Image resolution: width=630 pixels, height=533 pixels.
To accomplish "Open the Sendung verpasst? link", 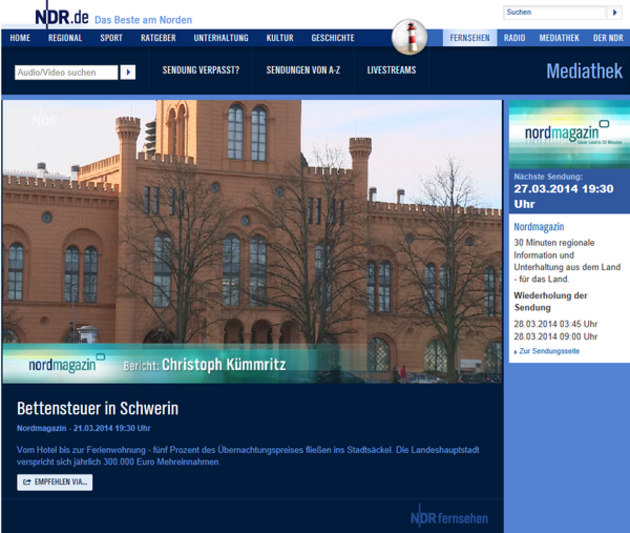I will point(201,71).
